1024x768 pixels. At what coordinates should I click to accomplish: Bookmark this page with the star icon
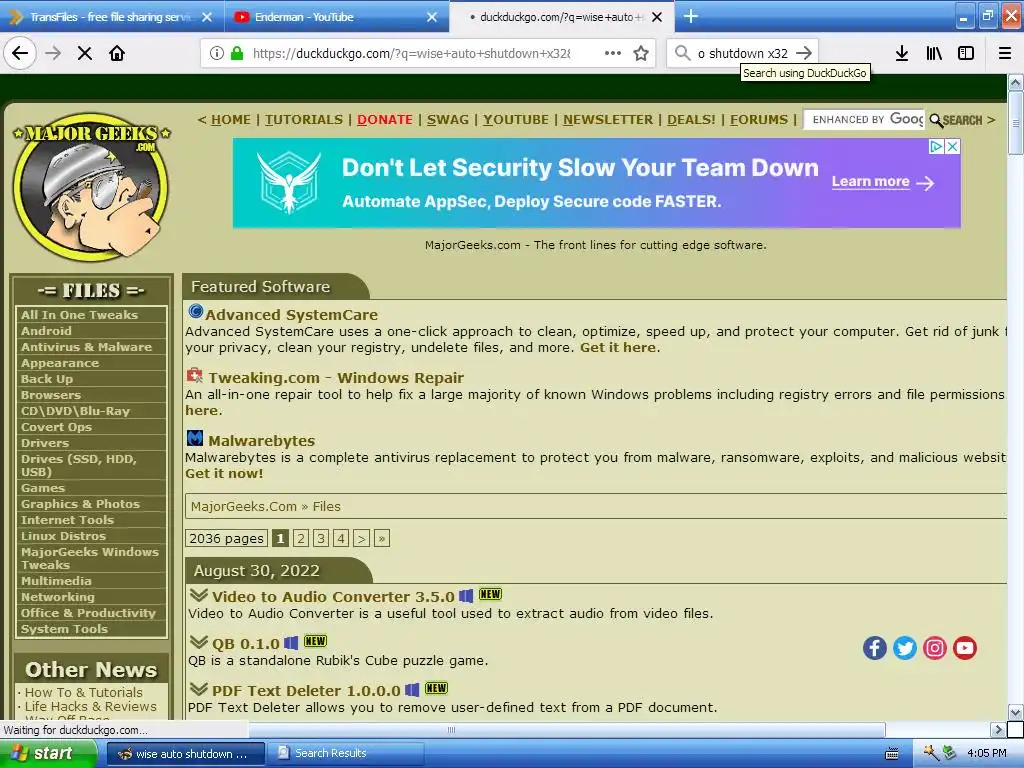[x=641, y=53]
